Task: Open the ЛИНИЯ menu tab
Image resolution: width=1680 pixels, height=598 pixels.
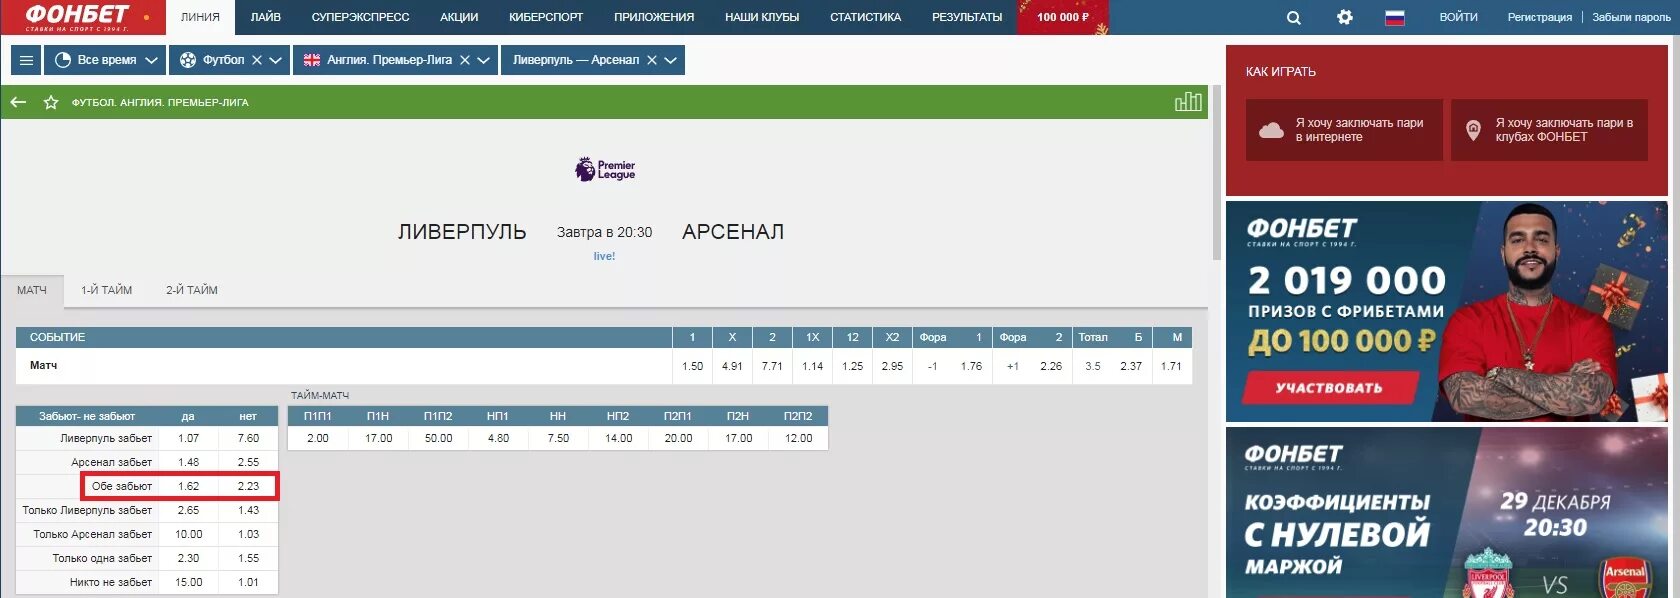Action: (x=200, y=17)
